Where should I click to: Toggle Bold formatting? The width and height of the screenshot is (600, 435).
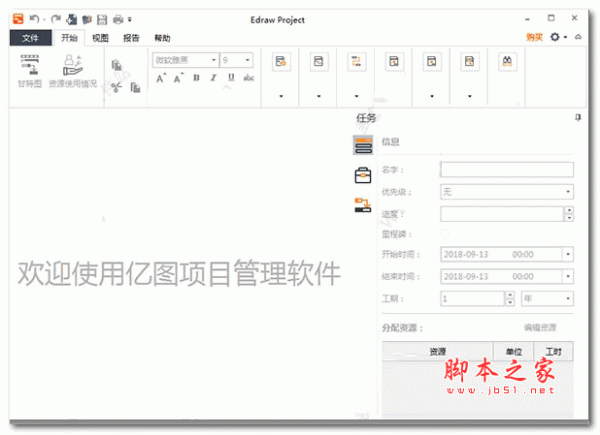pyautogui.click(x=196, y=78)
